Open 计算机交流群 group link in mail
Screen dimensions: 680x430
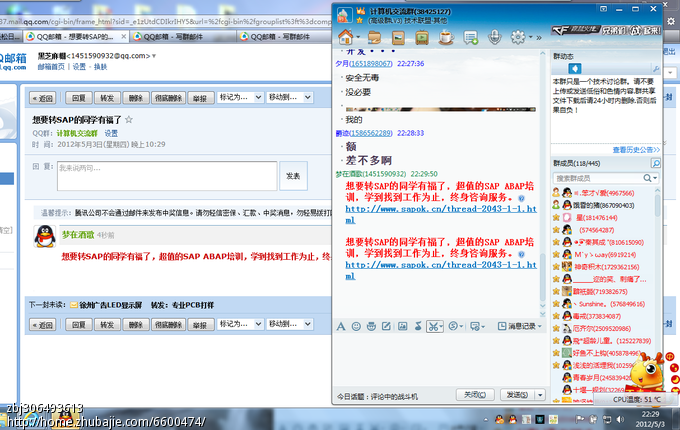pyautogui.click(x=77, y=134)
